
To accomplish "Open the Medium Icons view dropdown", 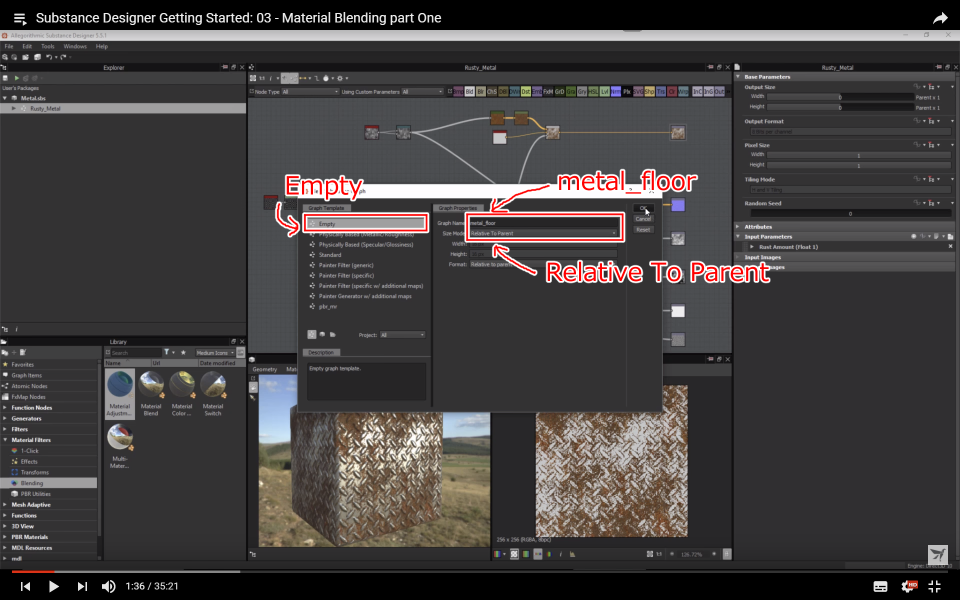I will tap(215, 353).
